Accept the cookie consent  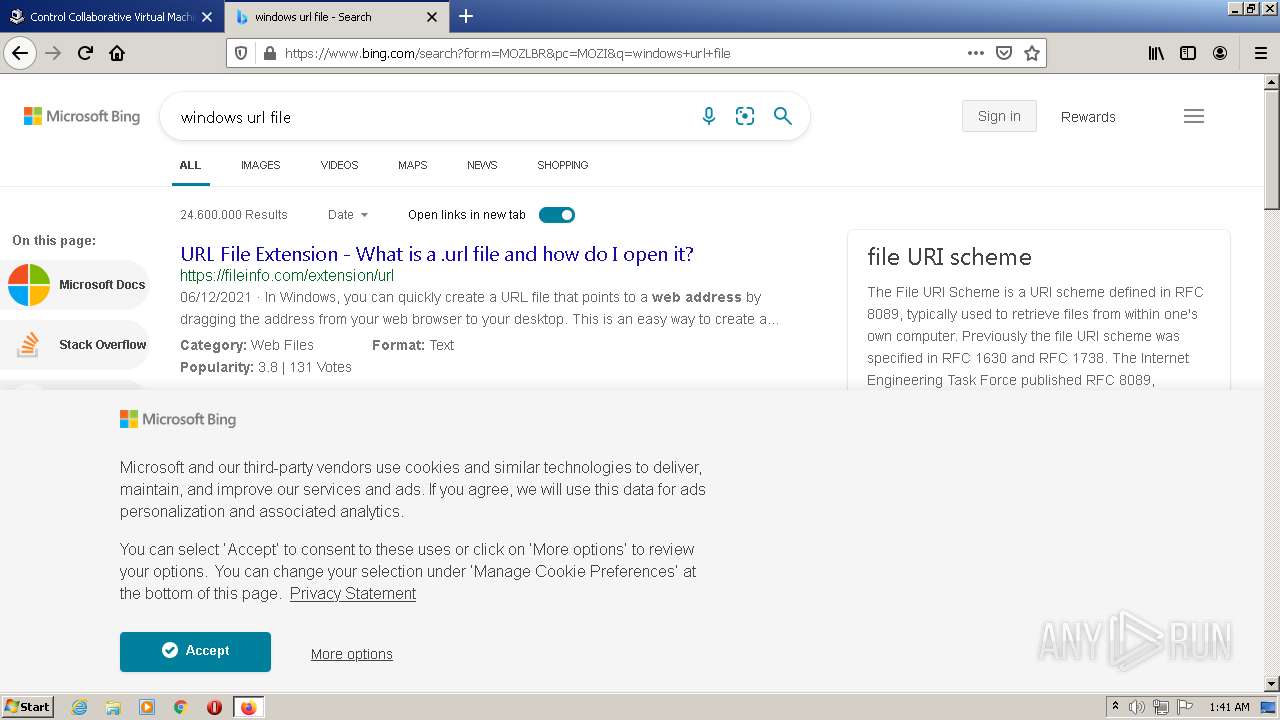coord(195,651)
